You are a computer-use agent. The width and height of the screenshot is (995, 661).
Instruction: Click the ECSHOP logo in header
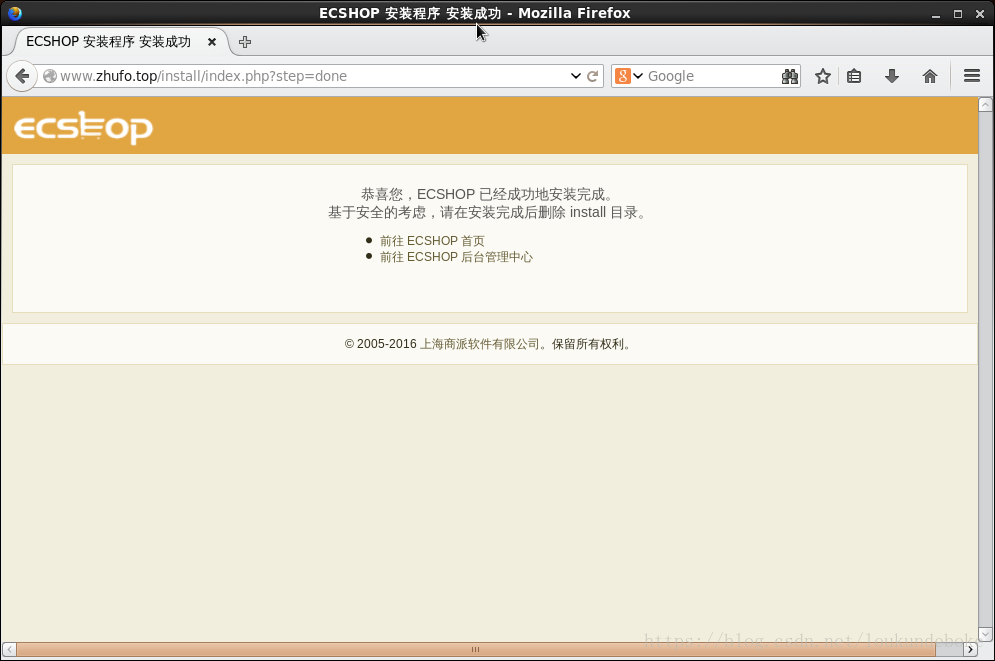pos(83,128)
